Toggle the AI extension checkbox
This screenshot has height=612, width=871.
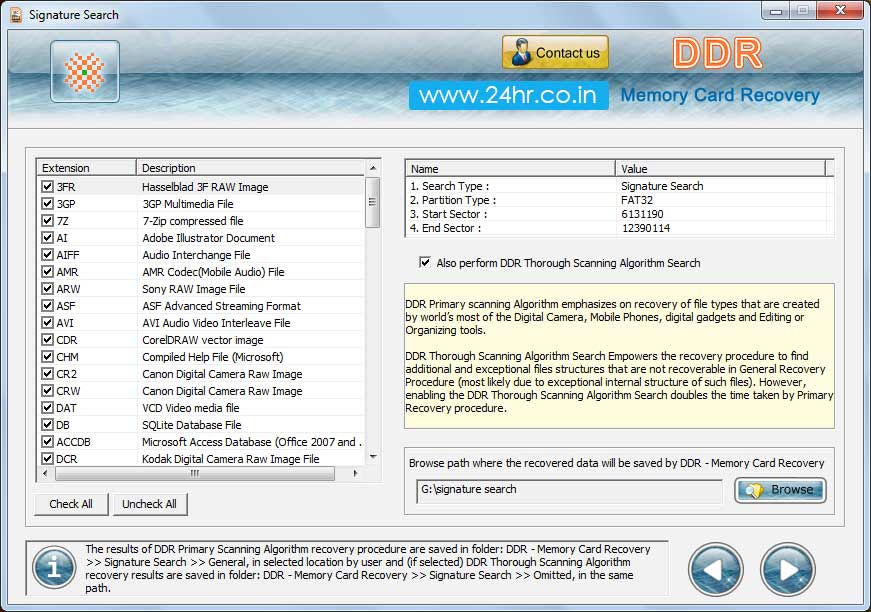click(x=47, y=238)
